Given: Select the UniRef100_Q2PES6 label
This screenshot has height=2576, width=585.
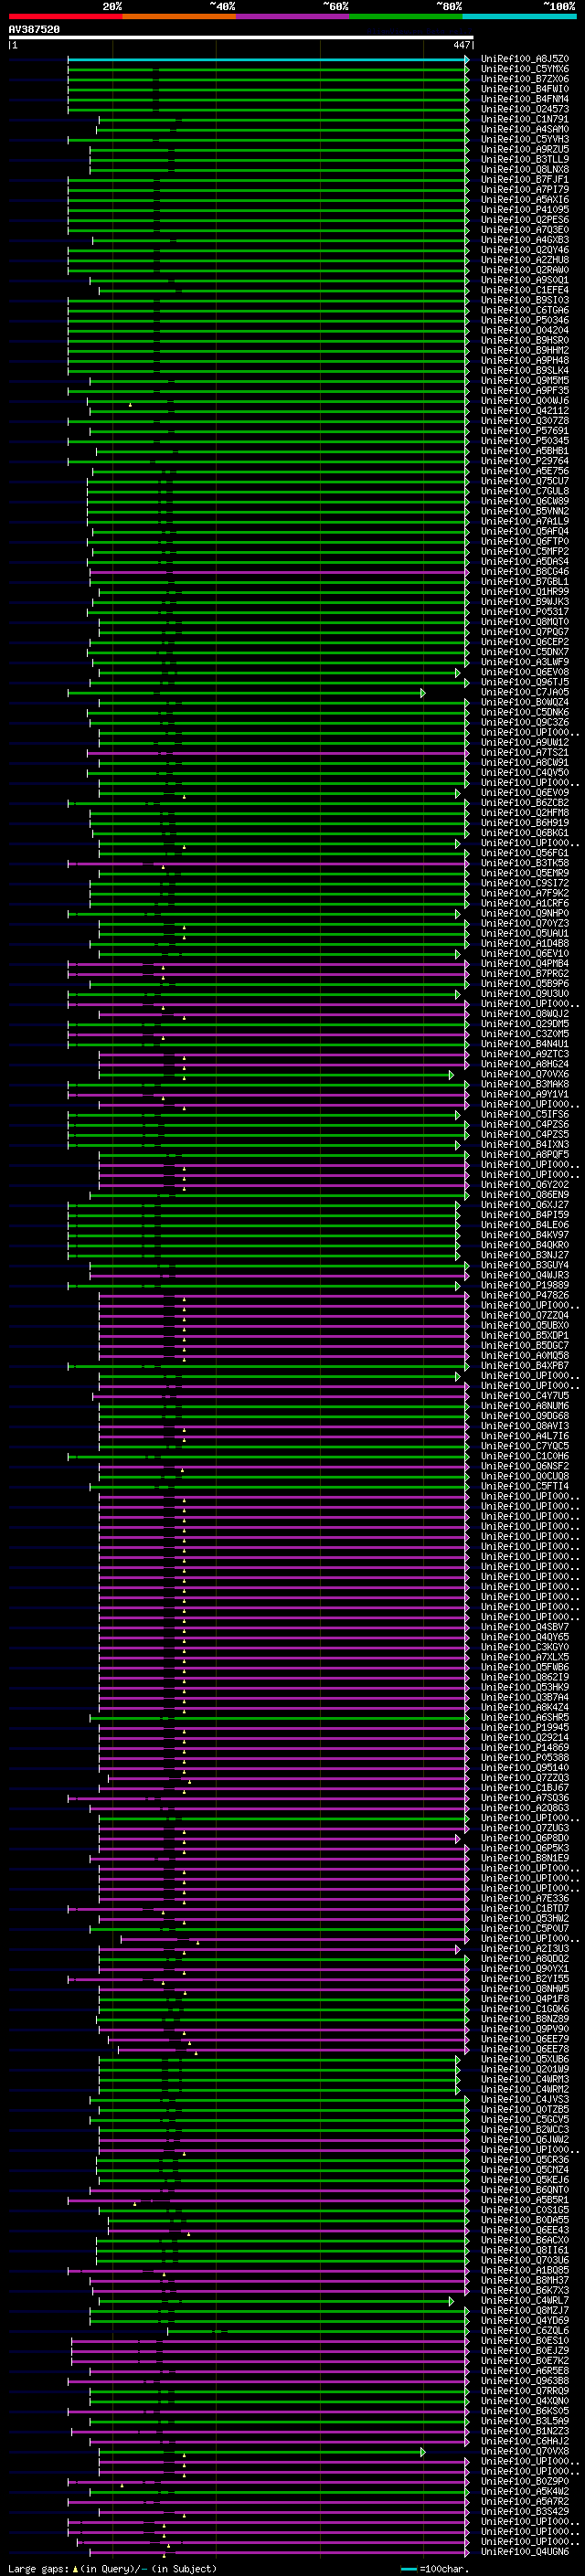Looking at the screenshot, I should 525,220.
